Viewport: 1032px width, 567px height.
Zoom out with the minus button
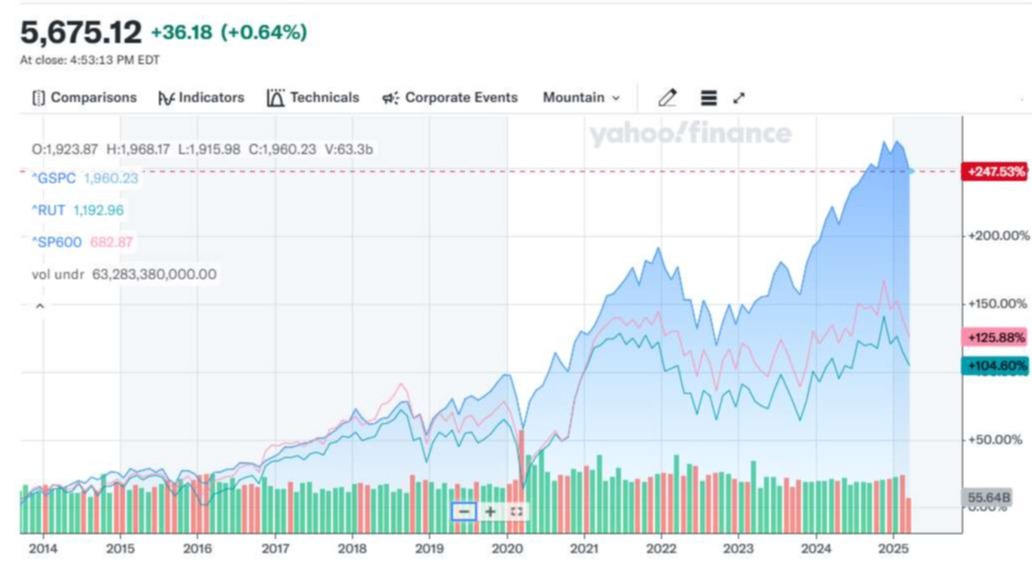point(463,511)
